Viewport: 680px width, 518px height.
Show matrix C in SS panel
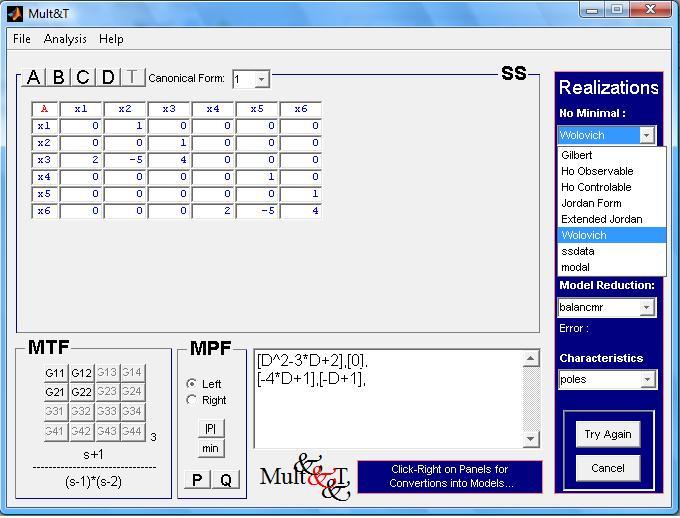click(x=83, y=78)
